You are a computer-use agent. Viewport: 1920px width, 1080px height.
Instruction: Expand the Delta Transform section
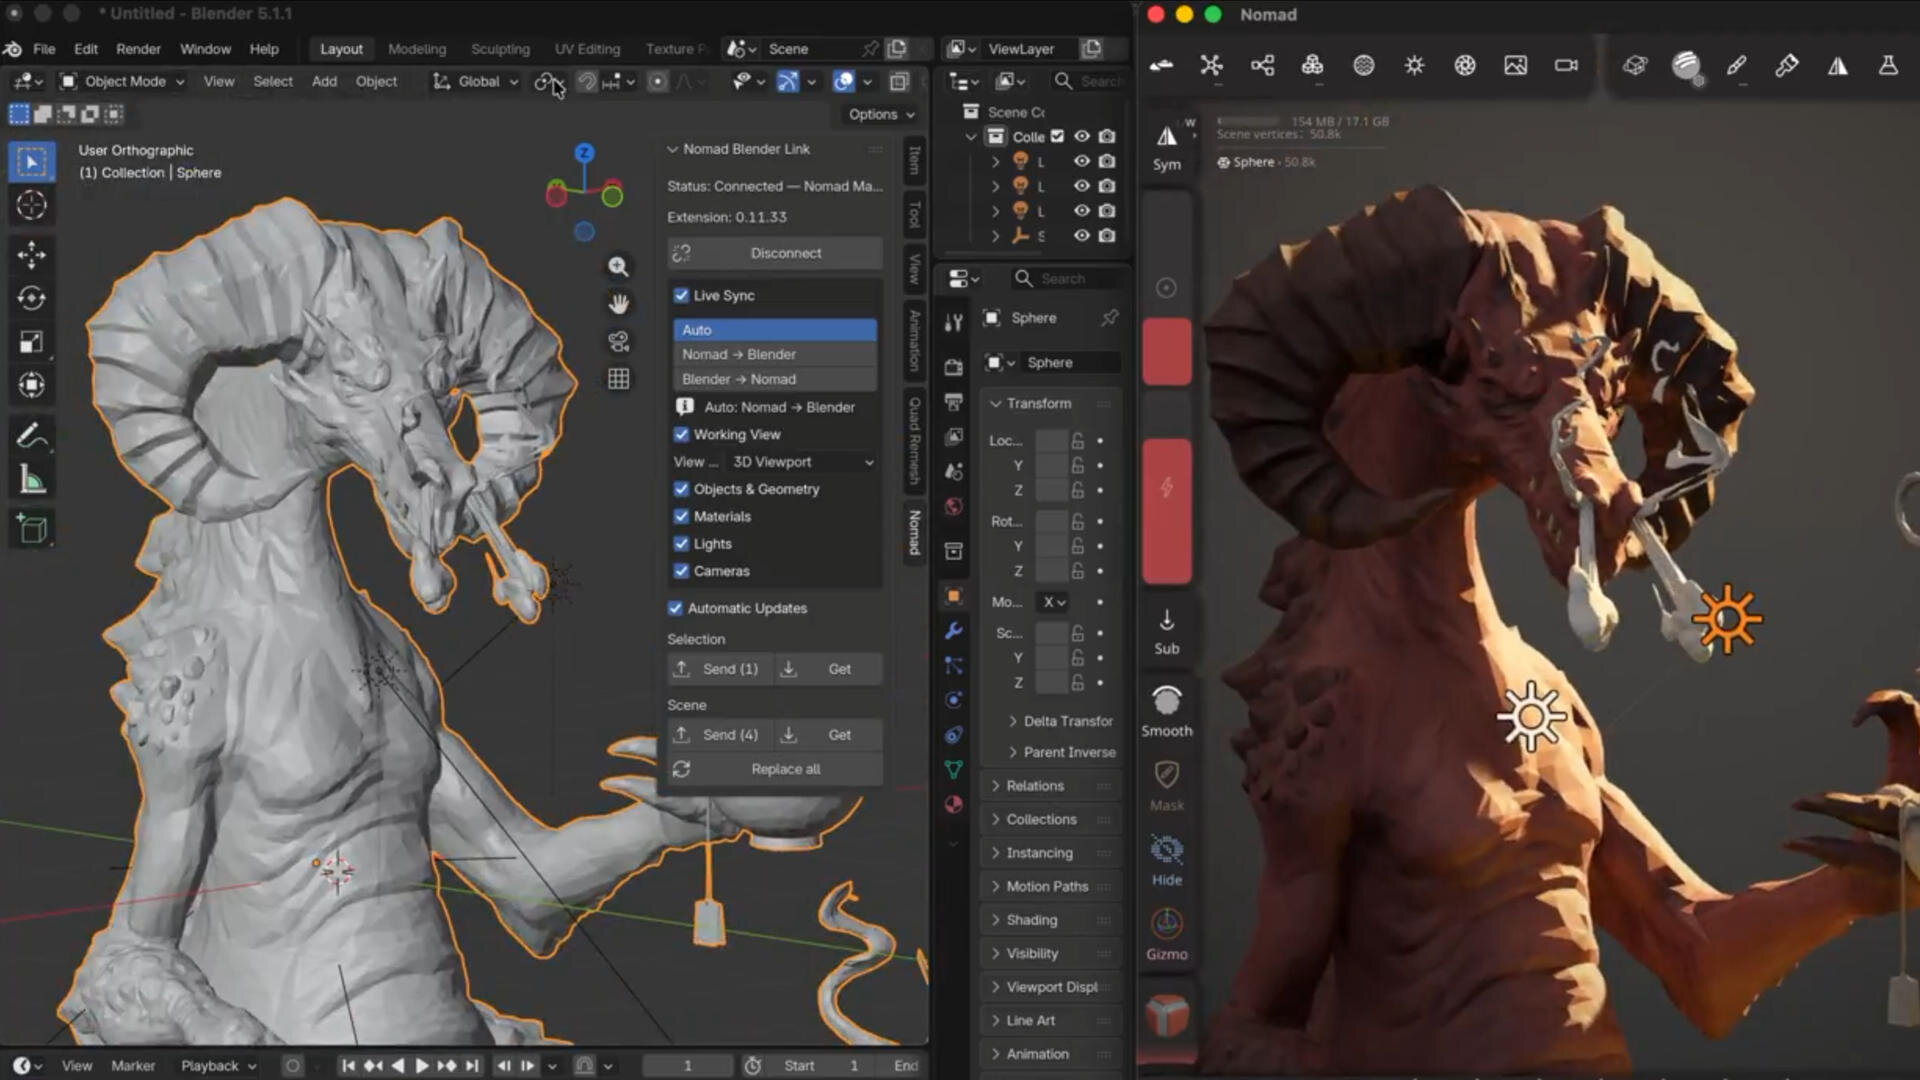(x=1061, y=721)
